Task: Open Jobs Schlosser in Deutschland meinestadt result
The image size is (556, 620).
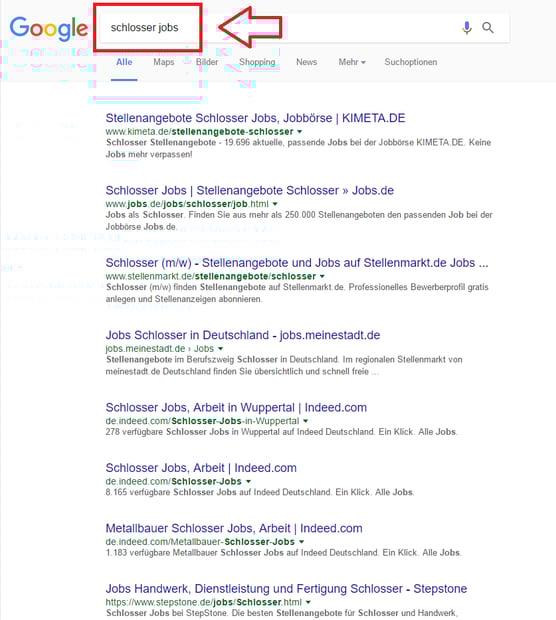Action: [243, 335]
